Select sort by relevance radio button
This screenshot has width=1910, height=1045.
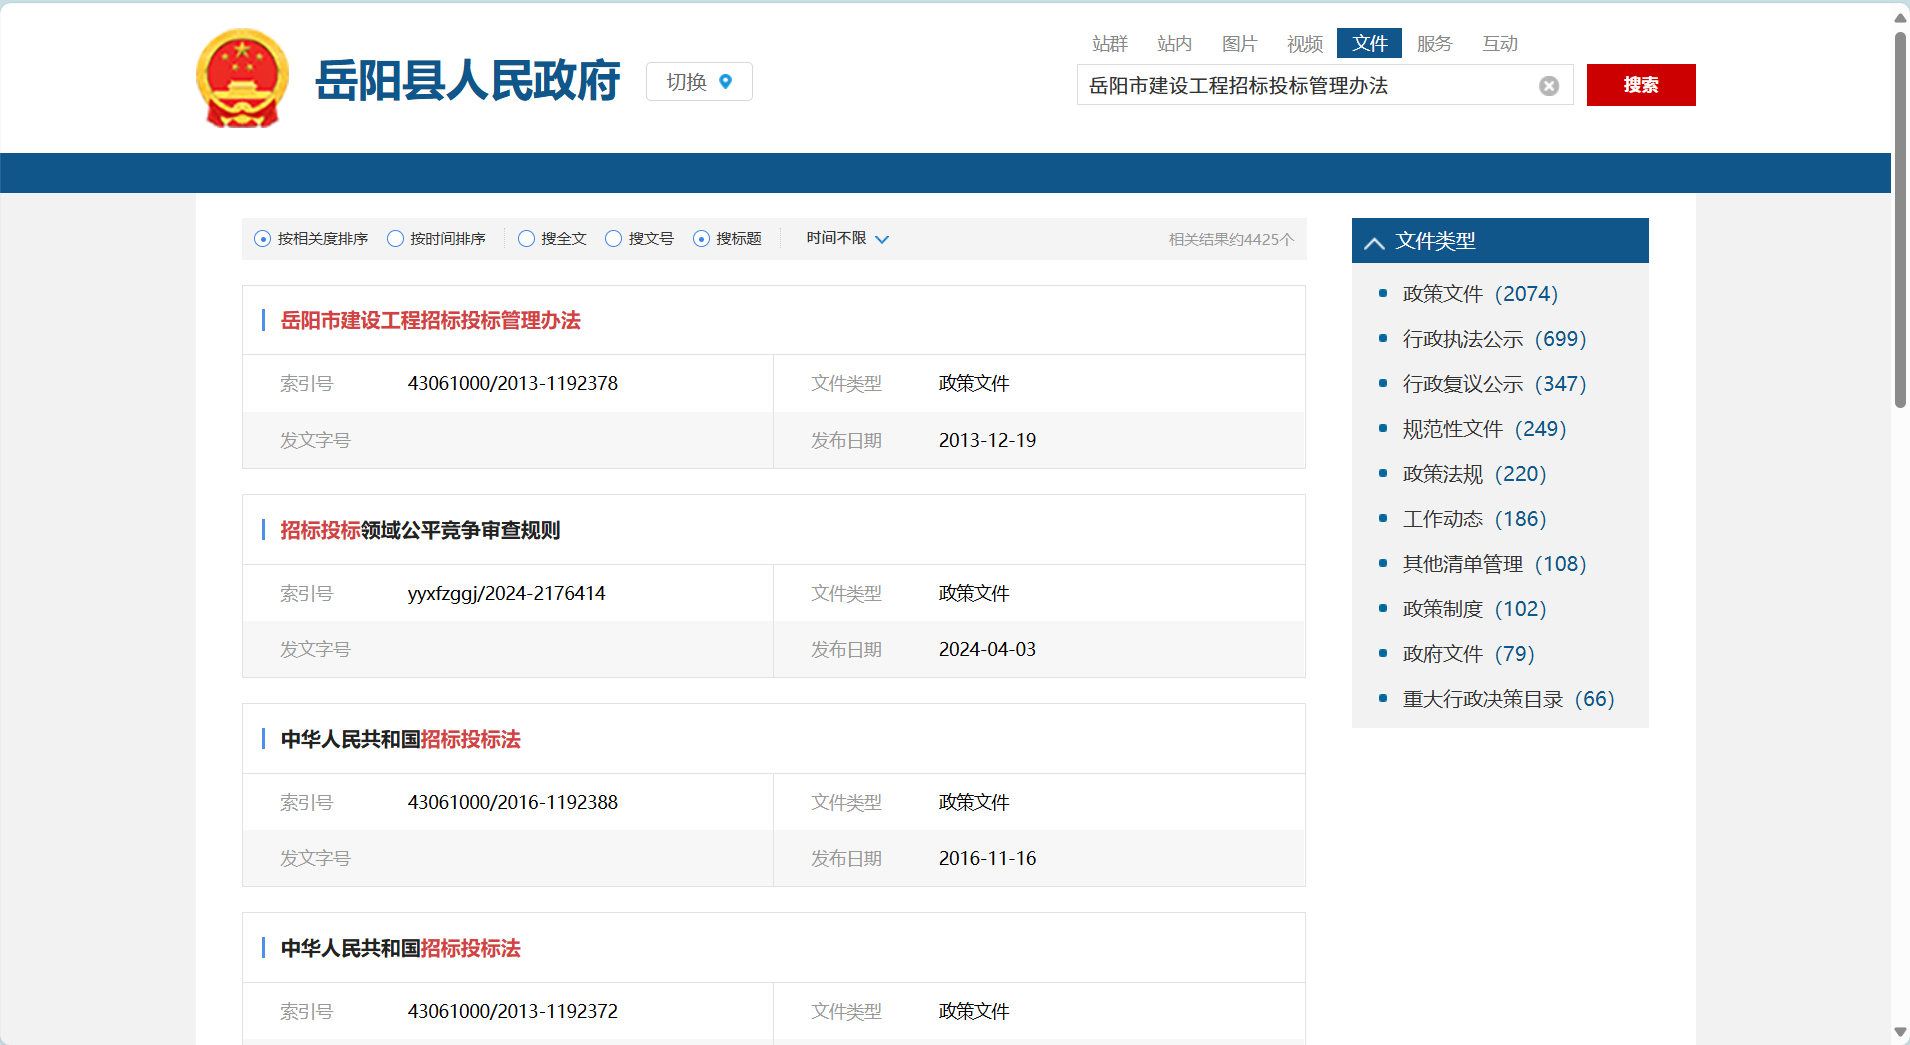click(263, 239)
